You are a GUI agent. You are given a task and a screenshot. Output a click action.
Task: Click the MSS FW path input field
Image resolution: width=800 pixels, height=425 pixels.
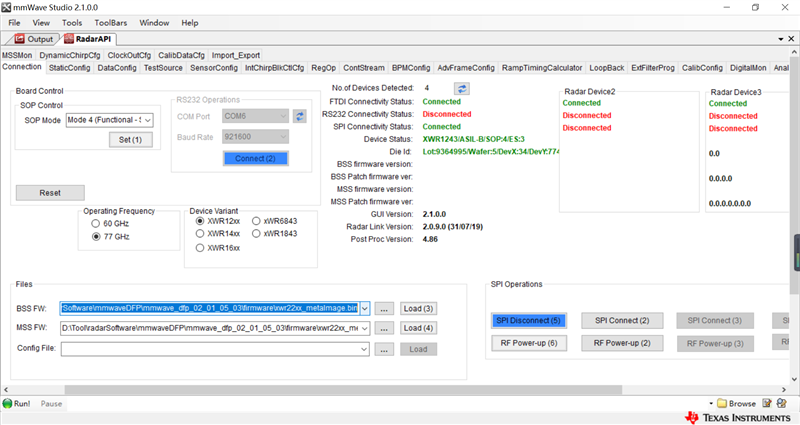click(x=210, y=328)
